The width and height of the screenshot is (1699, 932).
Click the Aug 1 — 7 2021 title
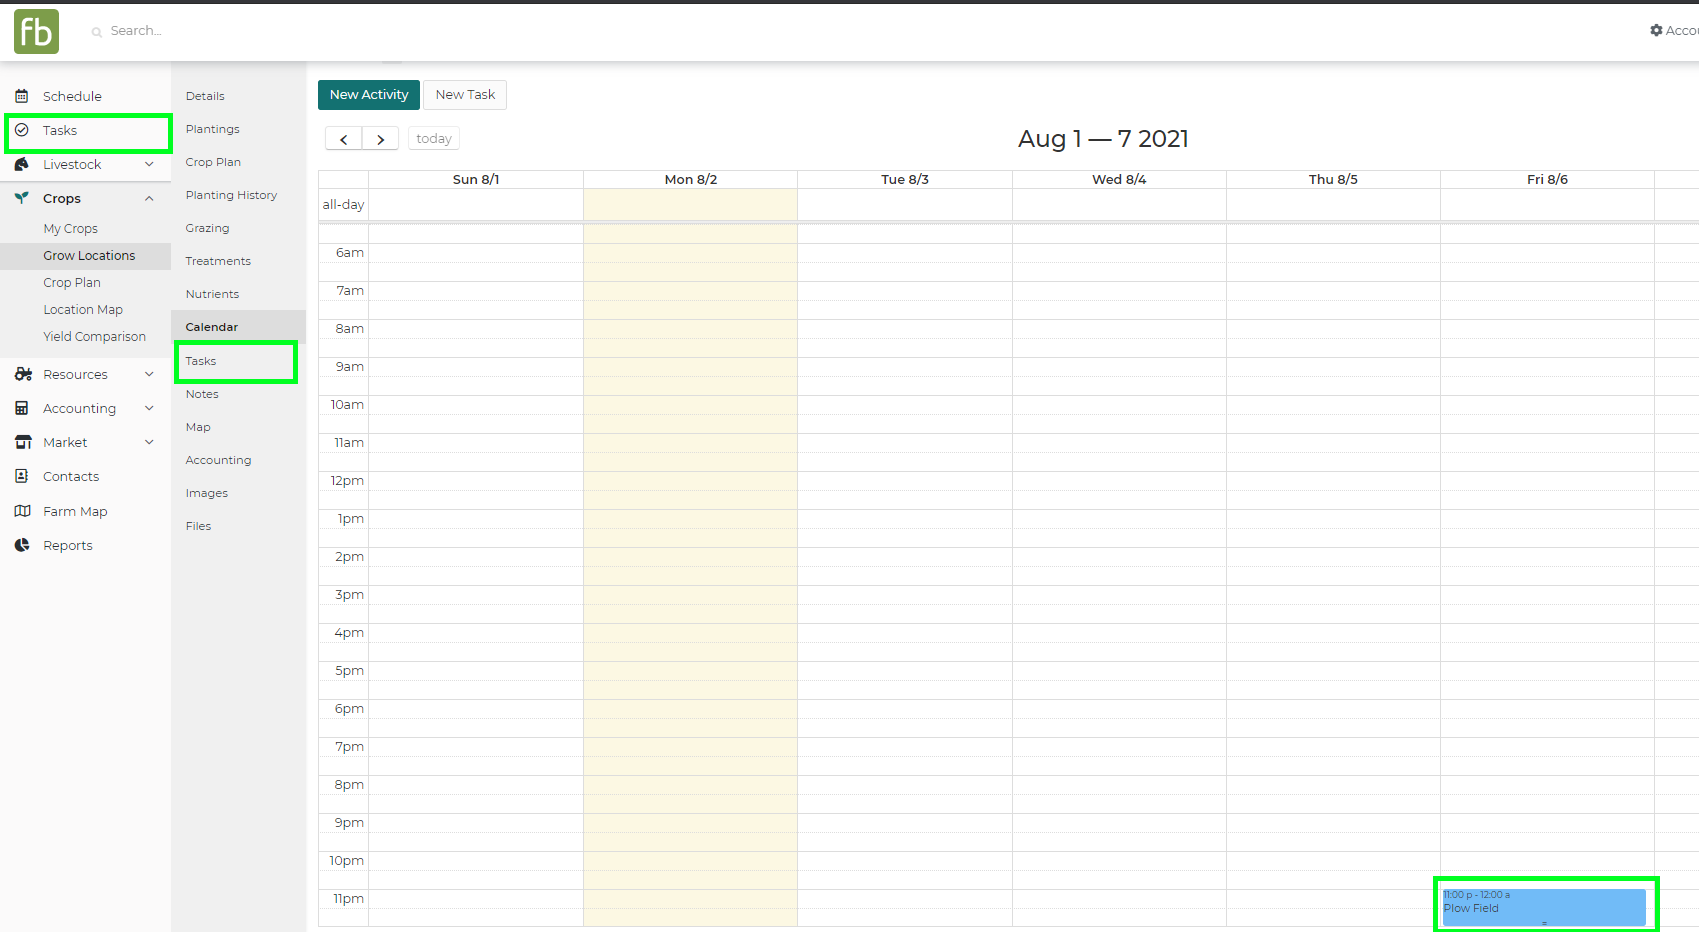click(1103, 139)
